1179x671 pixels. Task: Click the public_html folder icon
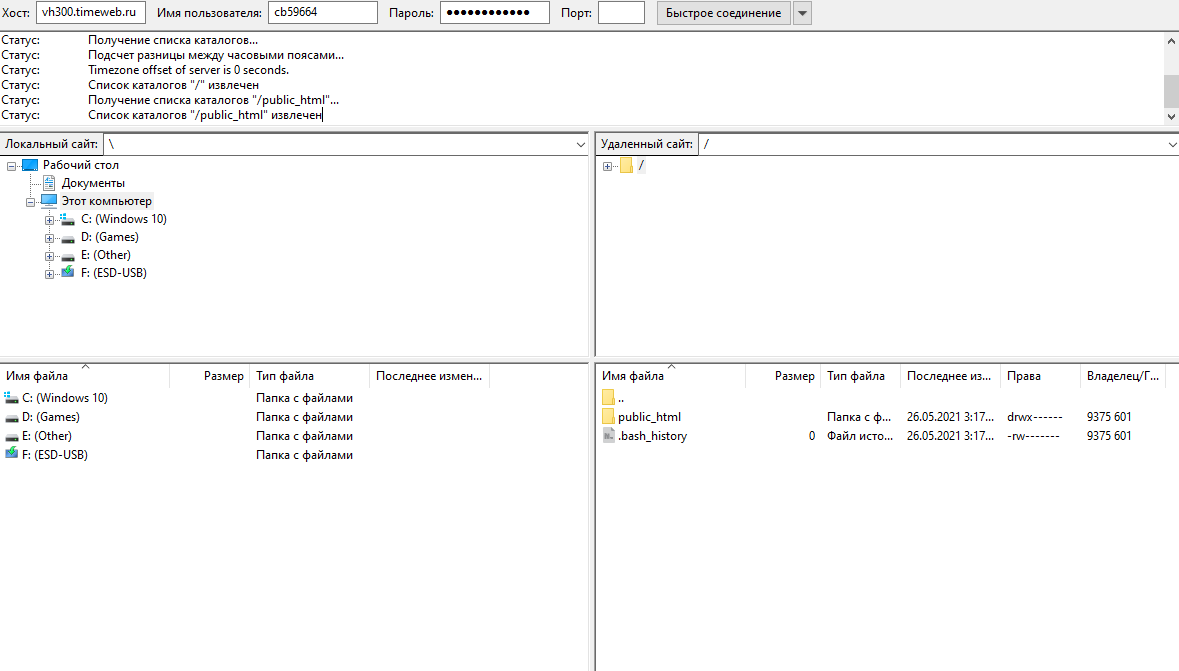(x=608, y=416)
